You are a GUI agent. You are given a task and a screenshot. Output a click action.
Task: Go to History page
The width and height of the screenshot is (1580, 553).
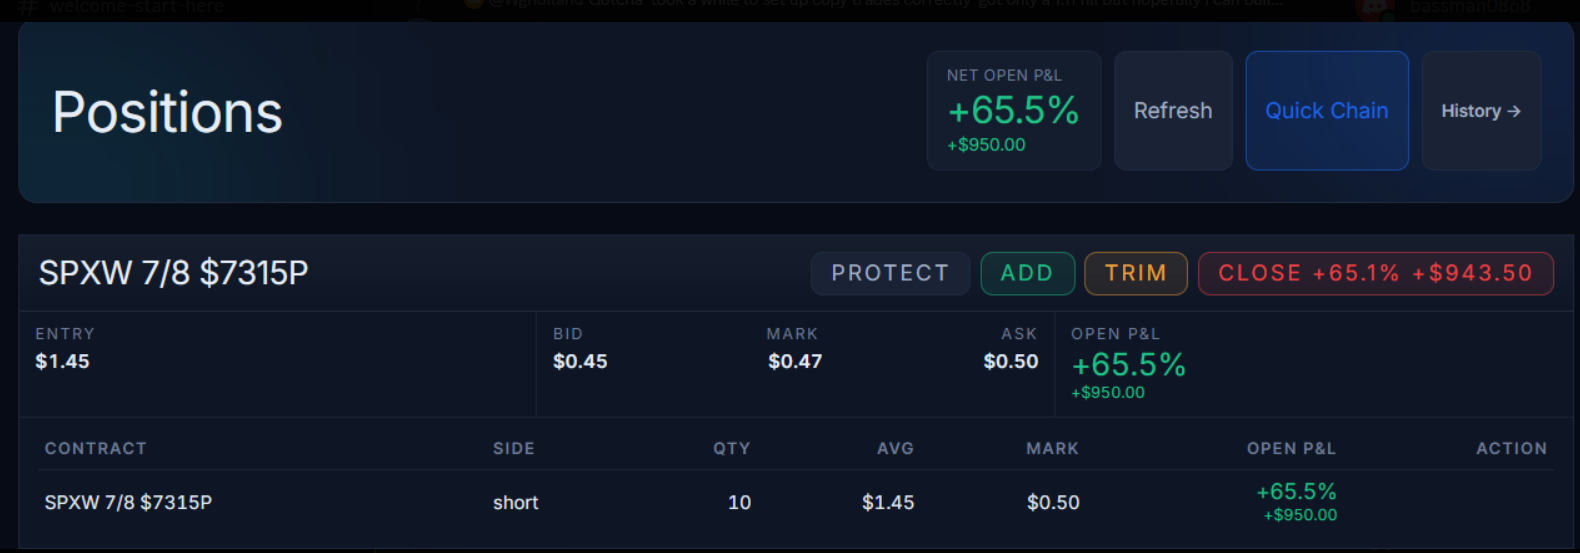click(x=1481, y=111)
